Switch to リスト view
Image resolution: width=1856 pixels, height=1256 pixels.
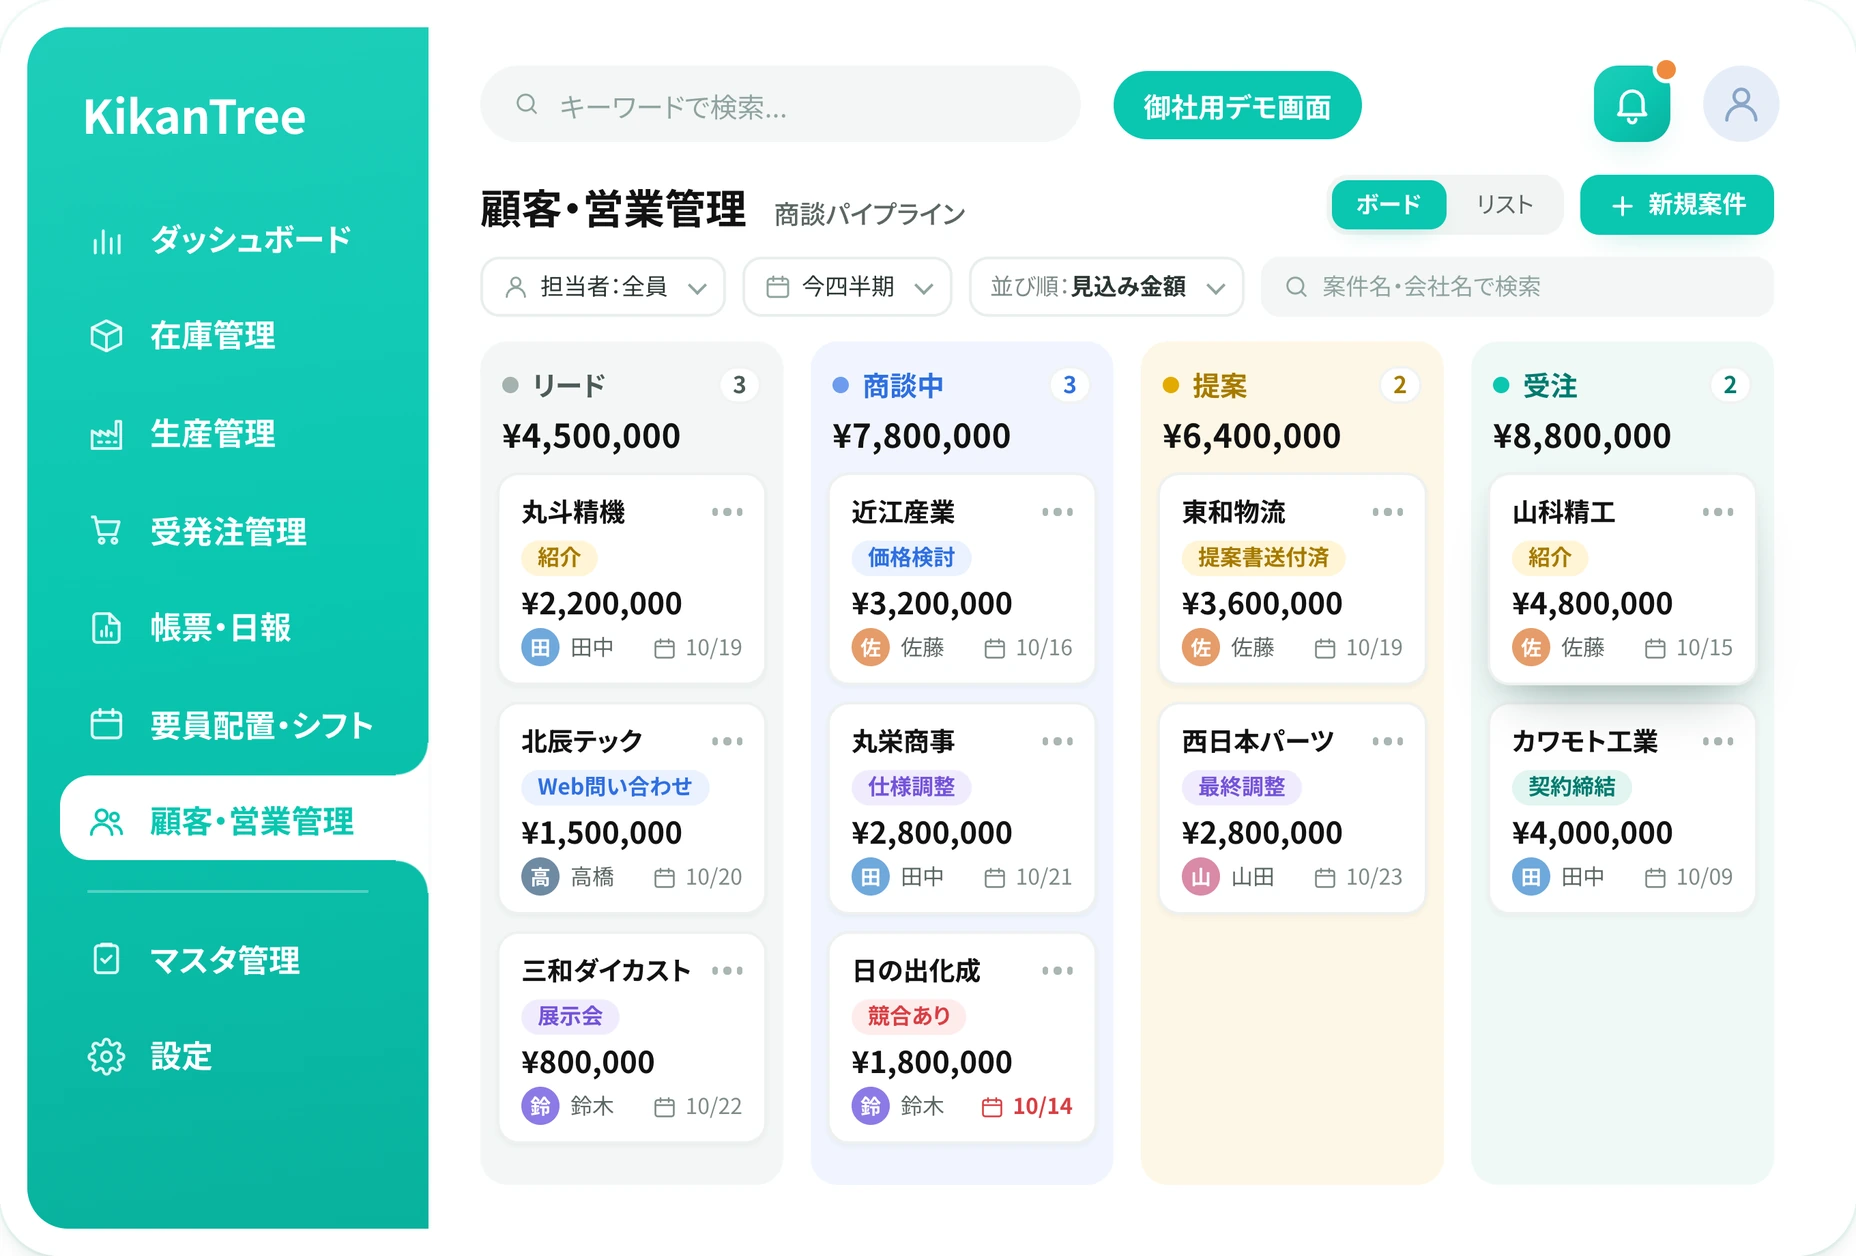tap(1504, 205)
